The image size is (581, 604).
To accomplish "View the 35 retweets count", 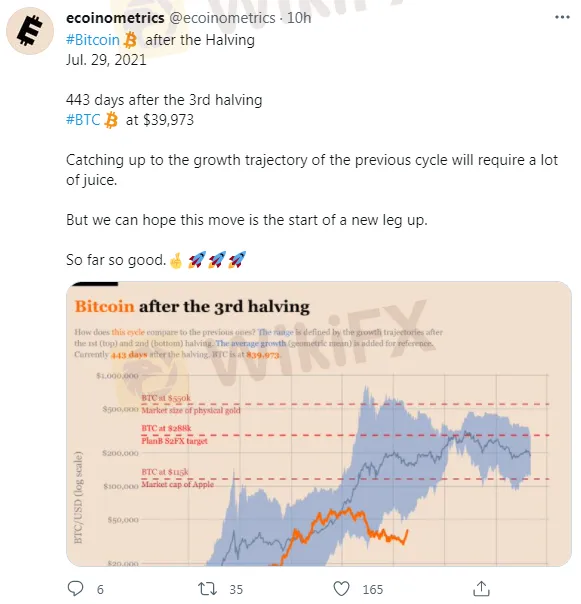I will (236, 589).
